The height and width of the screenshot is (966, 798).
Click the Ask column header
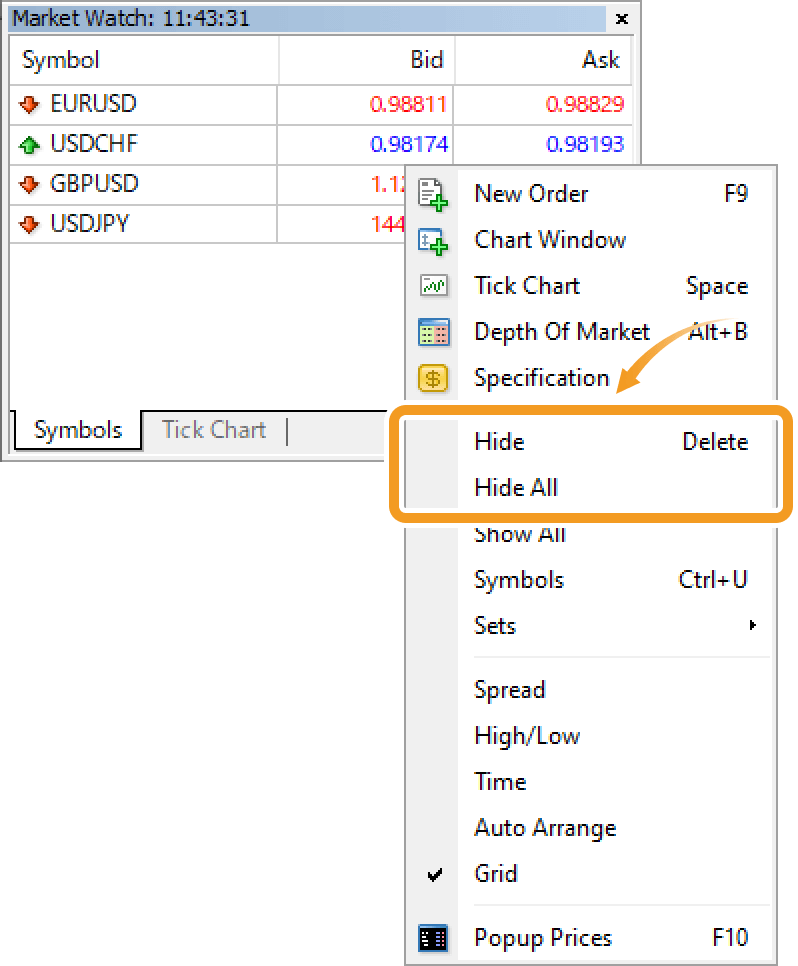click(544, 60)
